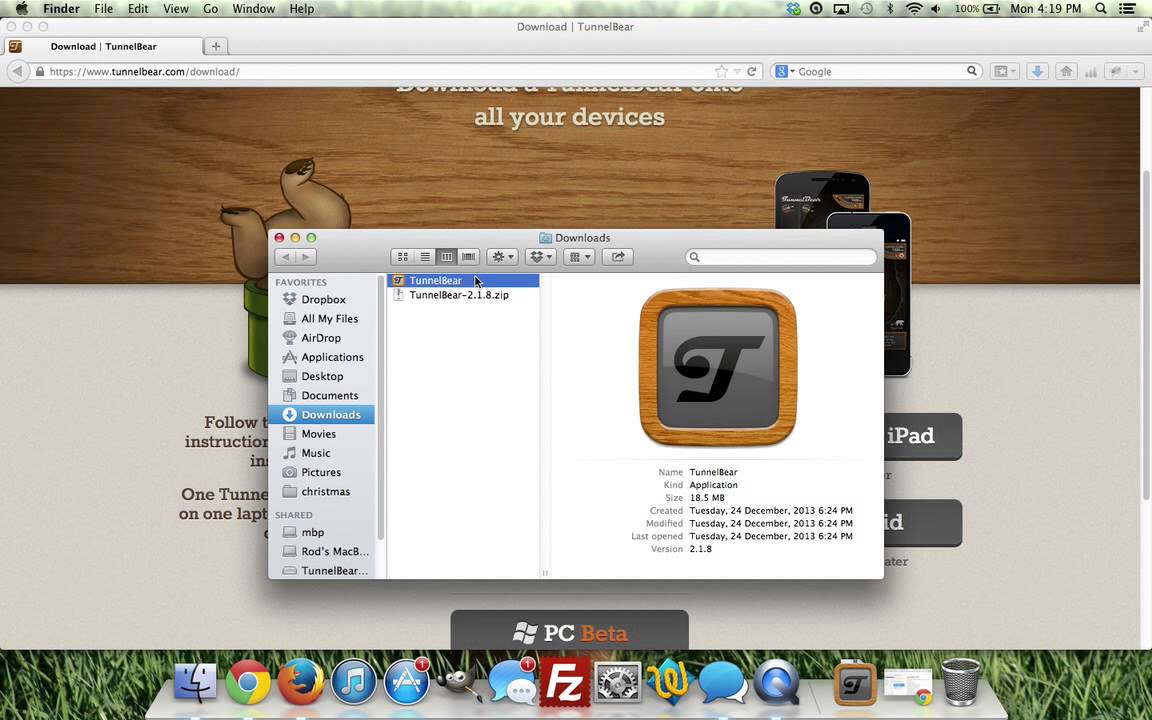Open Spotlight search in menu bar
The width and height of the screenshot is (1152, 720).
click(x=1101, y=9)
